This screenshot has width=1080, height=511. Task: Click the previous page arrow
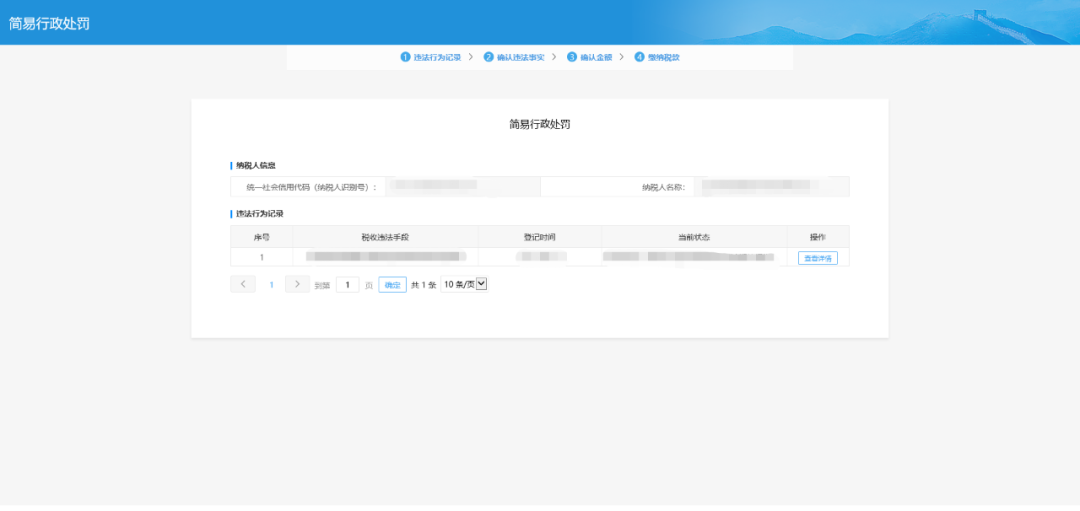(243, 285)
